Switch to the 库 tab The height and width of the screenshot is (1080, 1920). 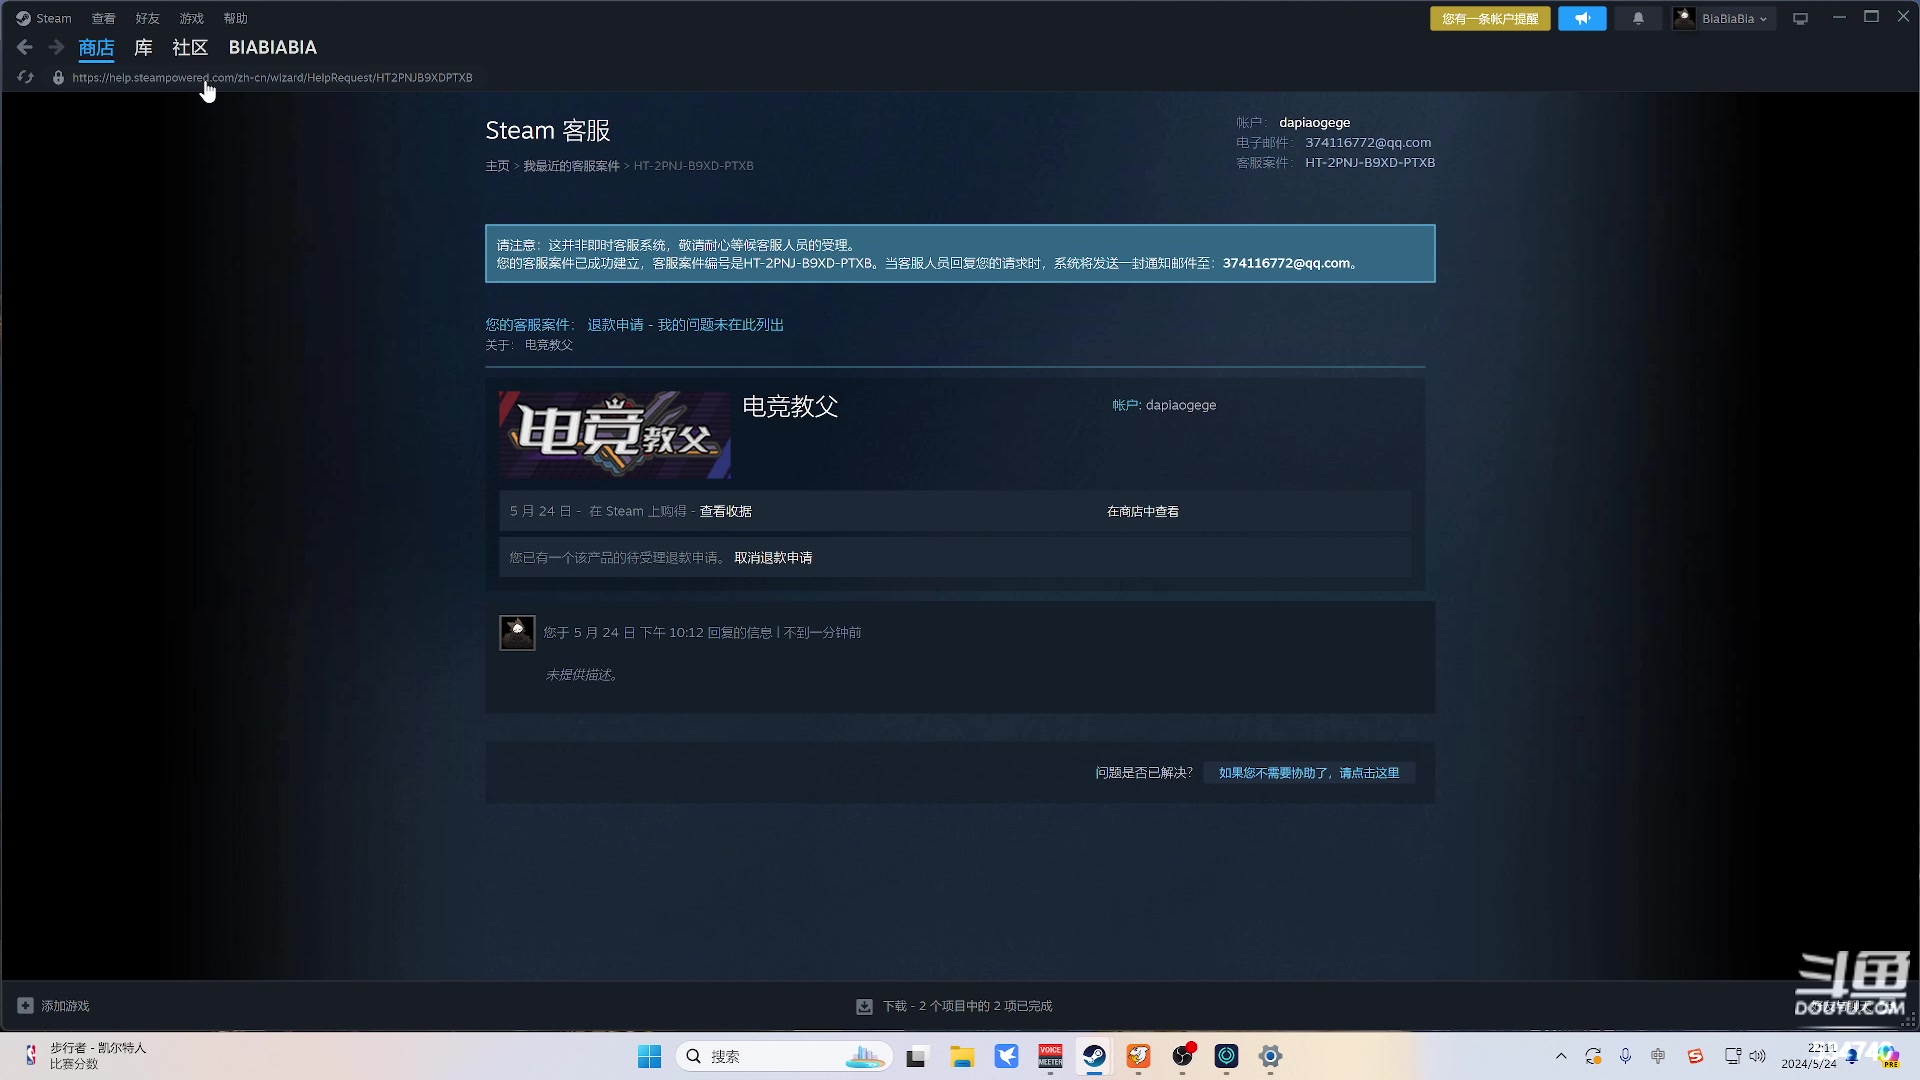pyautogui.click(x=143, y=47)
